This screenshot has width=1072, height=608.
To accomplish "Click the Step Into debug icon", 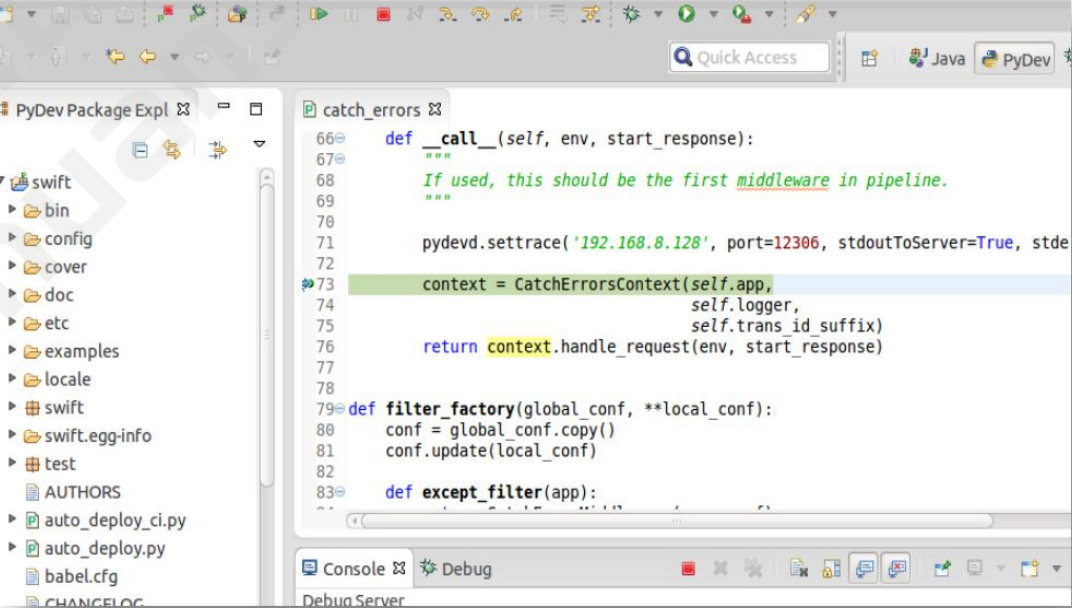I will coord(448,14).
